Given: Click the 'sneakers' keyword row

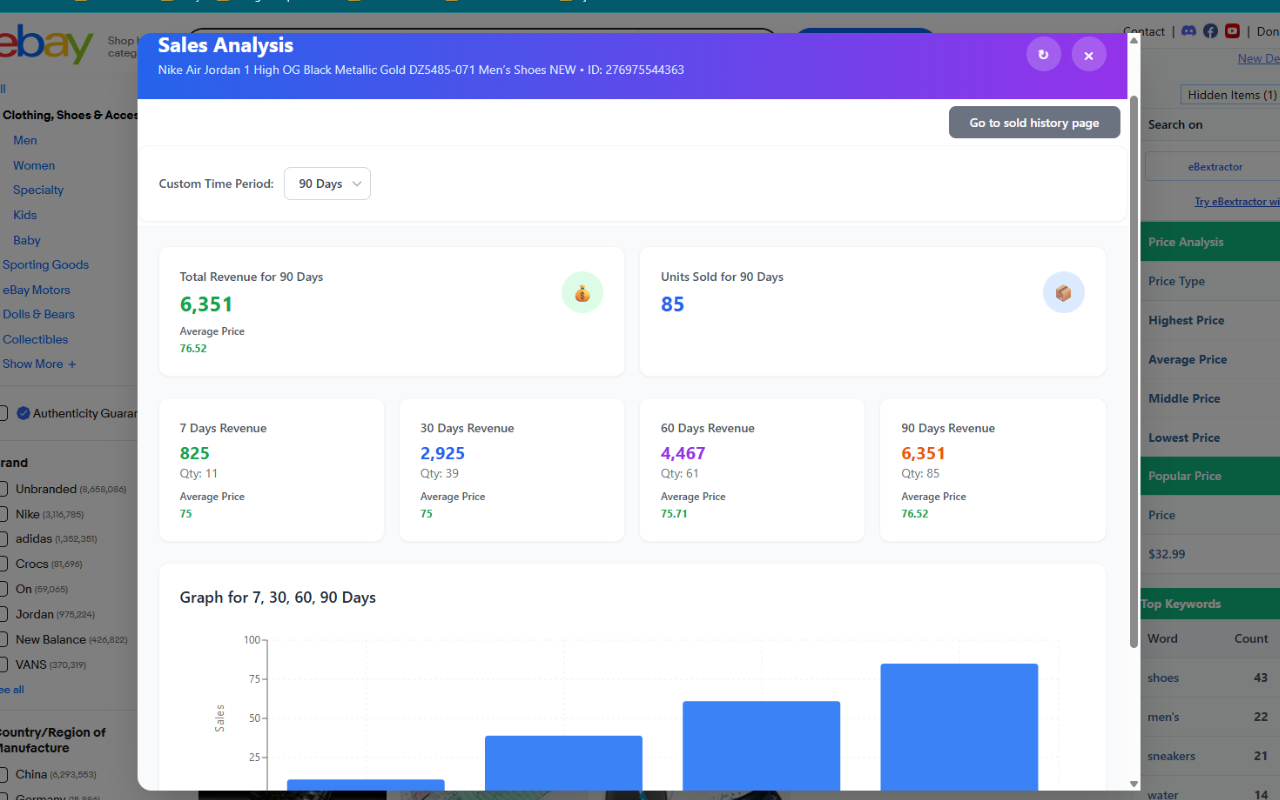Looking at the screenshot, I should click(1210, 756).
